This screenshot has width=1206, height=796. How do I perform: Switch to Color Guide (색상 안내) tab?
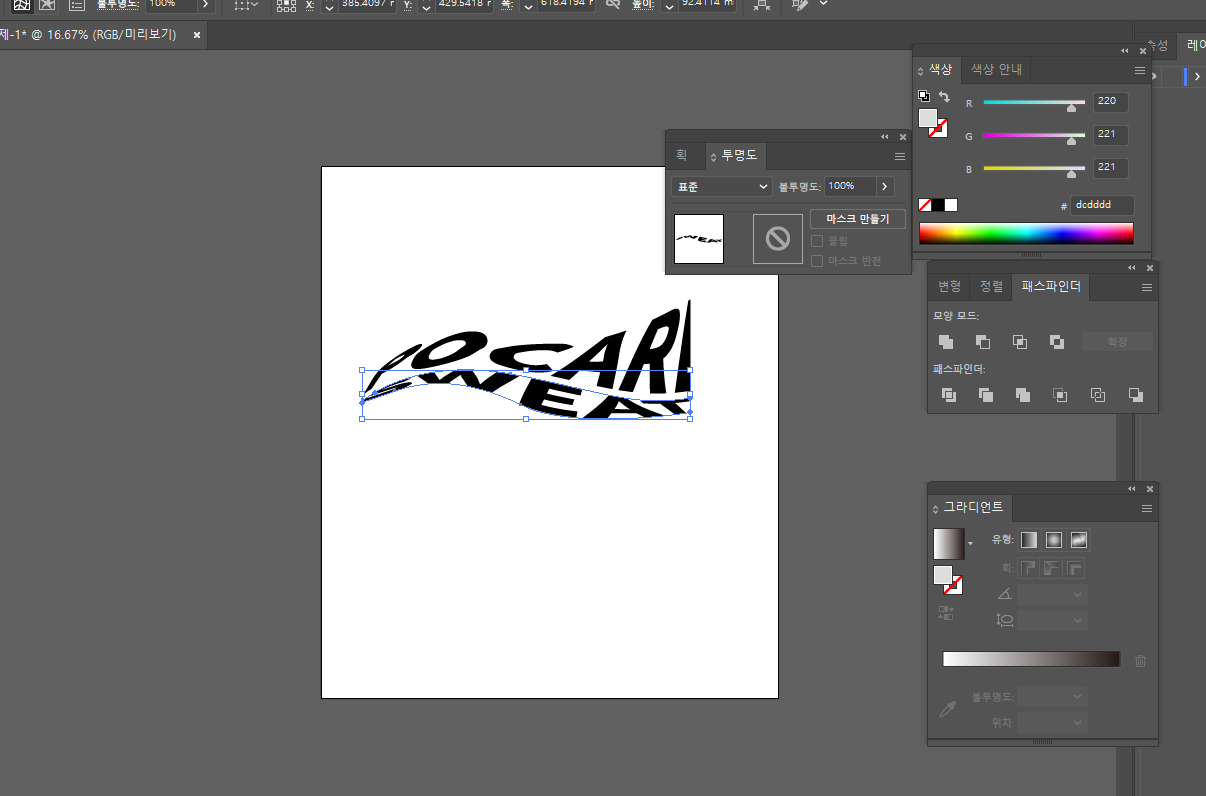tap(996, 70)
